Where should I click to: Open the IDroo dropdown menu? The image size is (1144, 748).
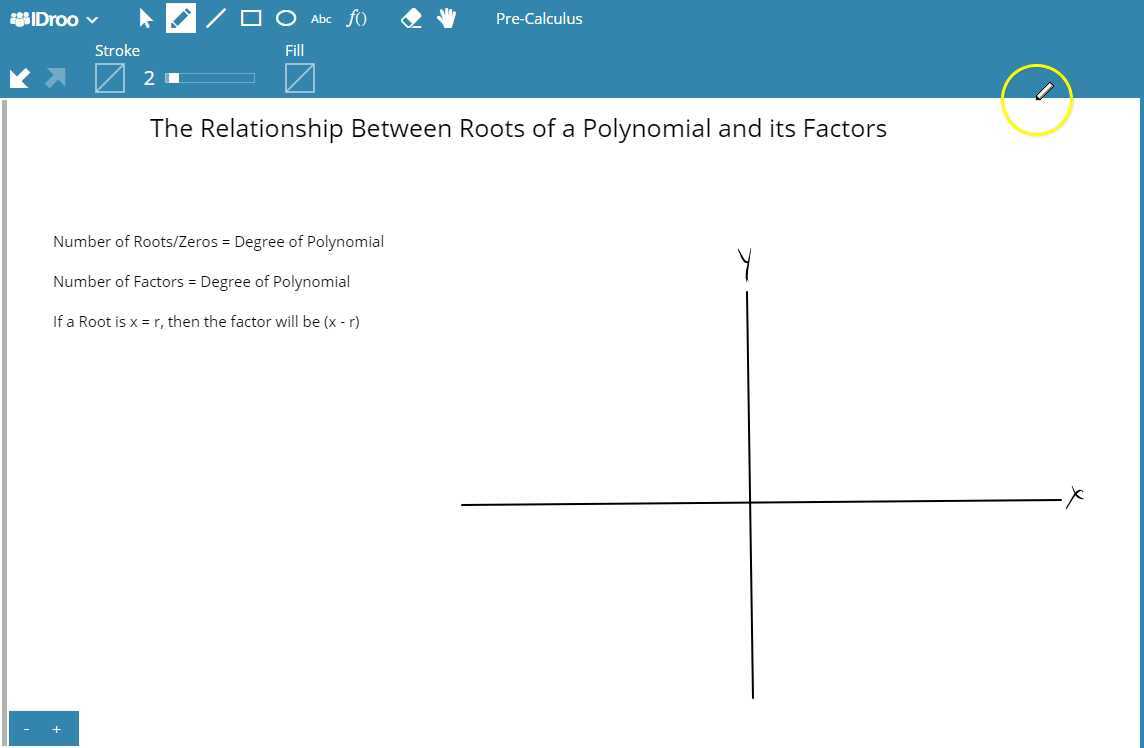(x=92, y=18)
